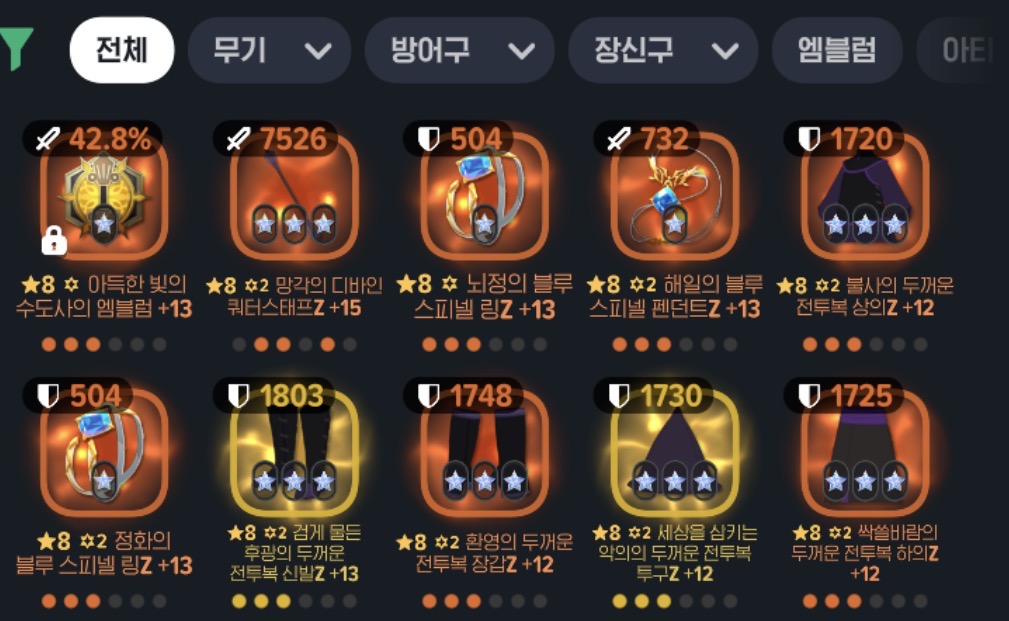Click the 망각의 디바인 쿼터스태프Z +15 label
The image size is (1009, 621).
point(294,296)
